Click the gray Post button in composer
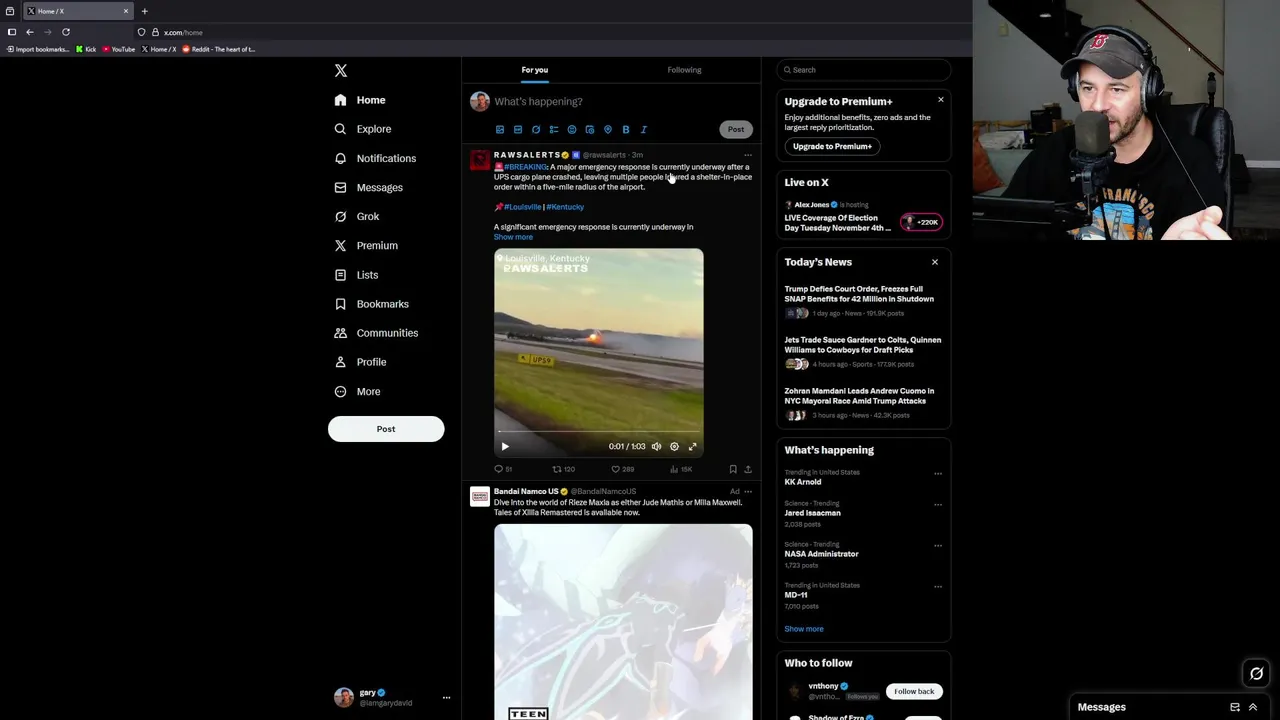The image size is (1280, 720). coord(736,129)
